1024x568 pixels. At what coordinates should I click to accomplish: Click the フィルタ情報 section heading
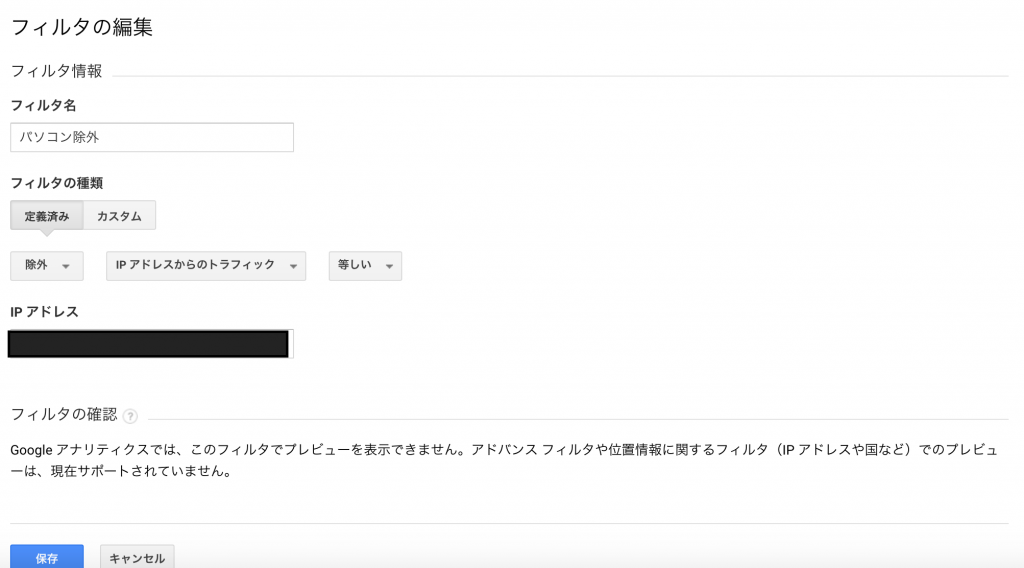(x=56, y=71)
